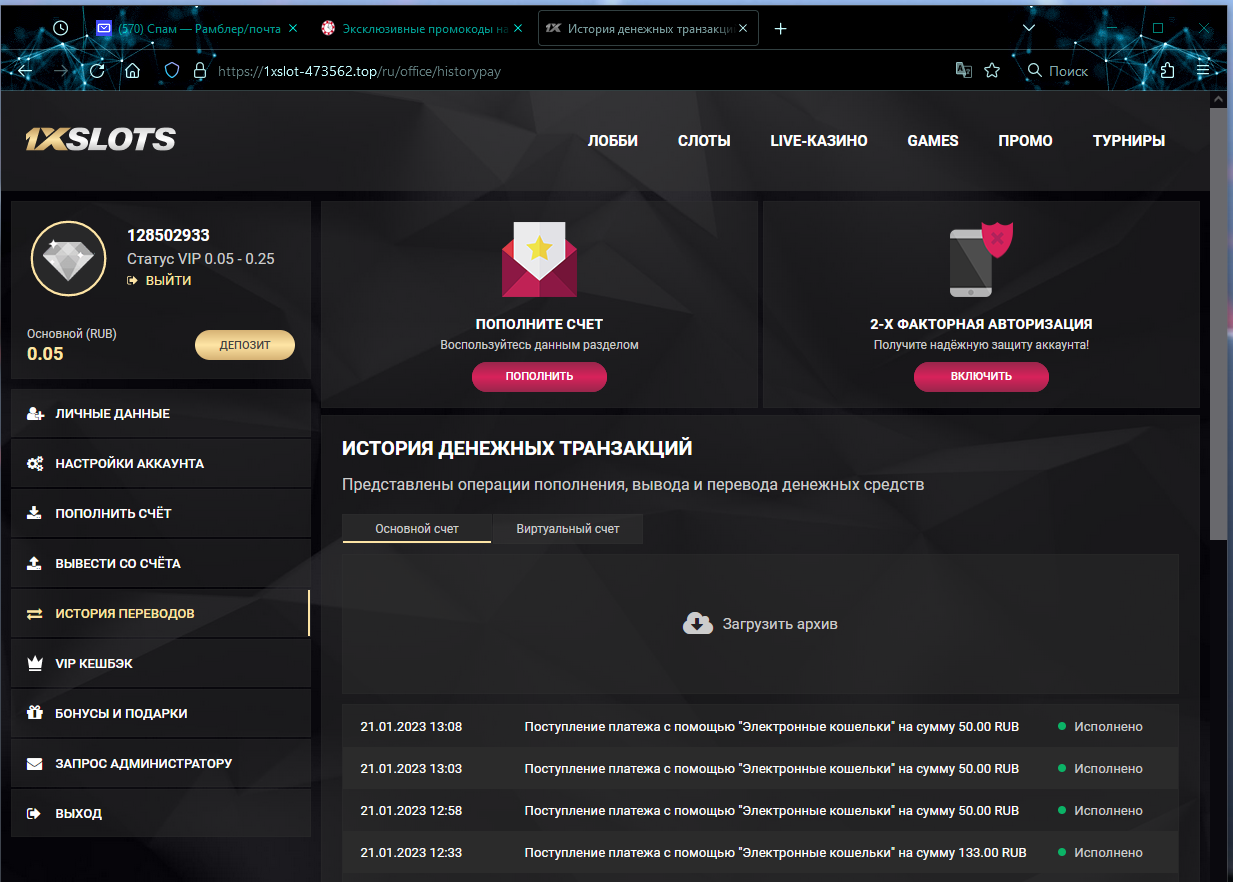Image resolution: width=1233 pixels, height=882 pixels.
Task: Click the Запрос администратору mail icon
Action: pos(35,764)
